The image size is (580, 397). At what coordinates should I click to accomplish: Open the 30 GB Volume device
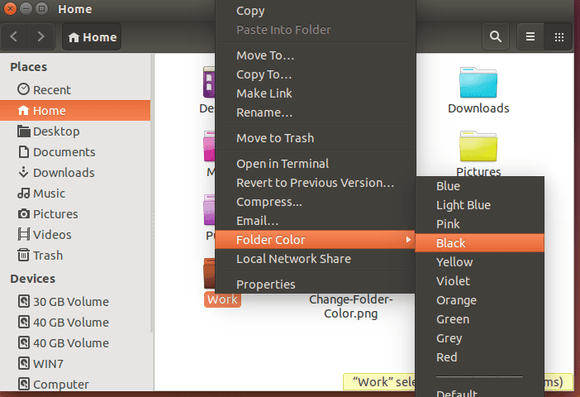[75, 302]
